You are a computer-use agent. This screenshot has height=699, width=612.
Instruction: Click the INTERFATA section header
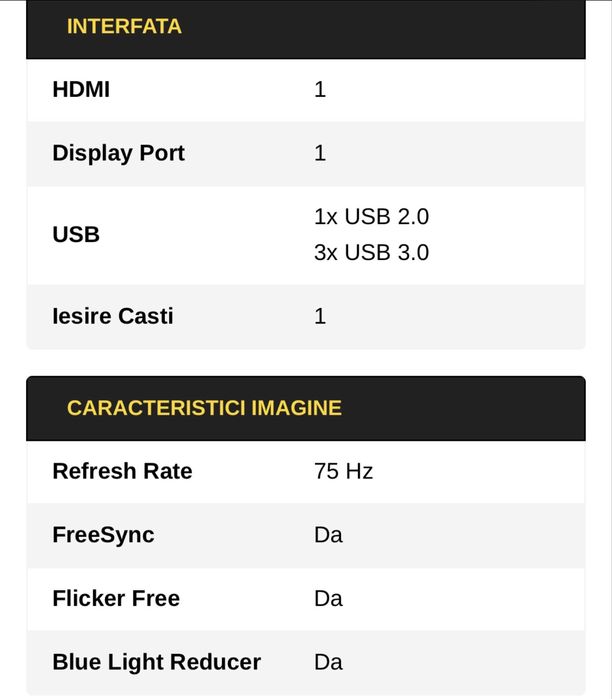(124, 27)
